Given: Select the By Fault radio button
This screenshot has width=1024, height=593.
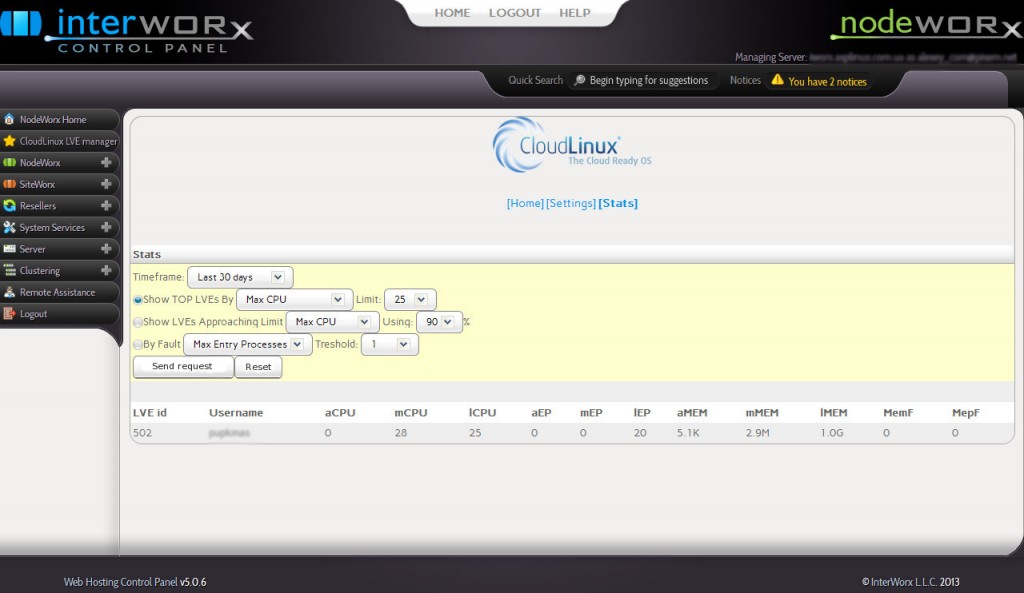Looking at the screenshot, I should [x=138, y=344].
